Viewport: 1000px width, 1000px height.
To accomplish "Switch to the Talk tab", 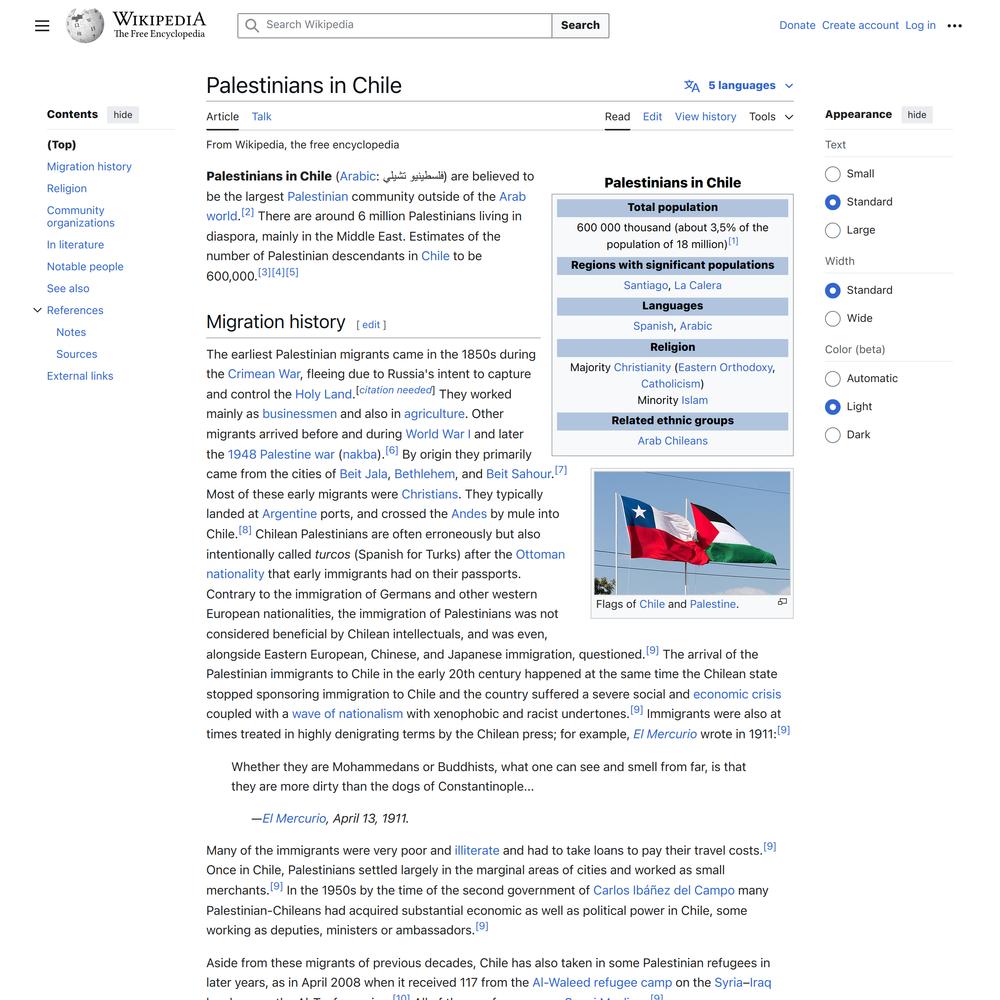I will [x=261, y=117].
